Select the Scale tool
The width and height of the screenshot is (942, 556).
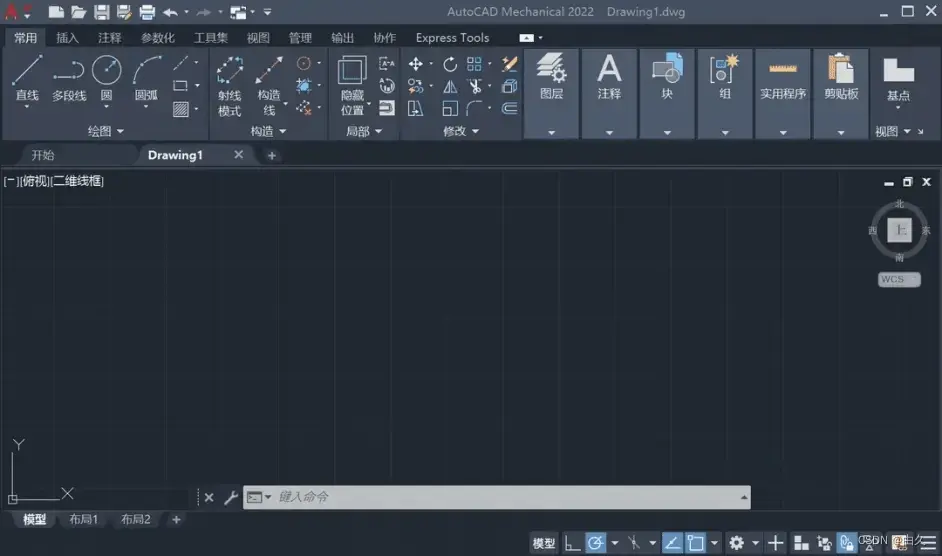coord(450,109)
